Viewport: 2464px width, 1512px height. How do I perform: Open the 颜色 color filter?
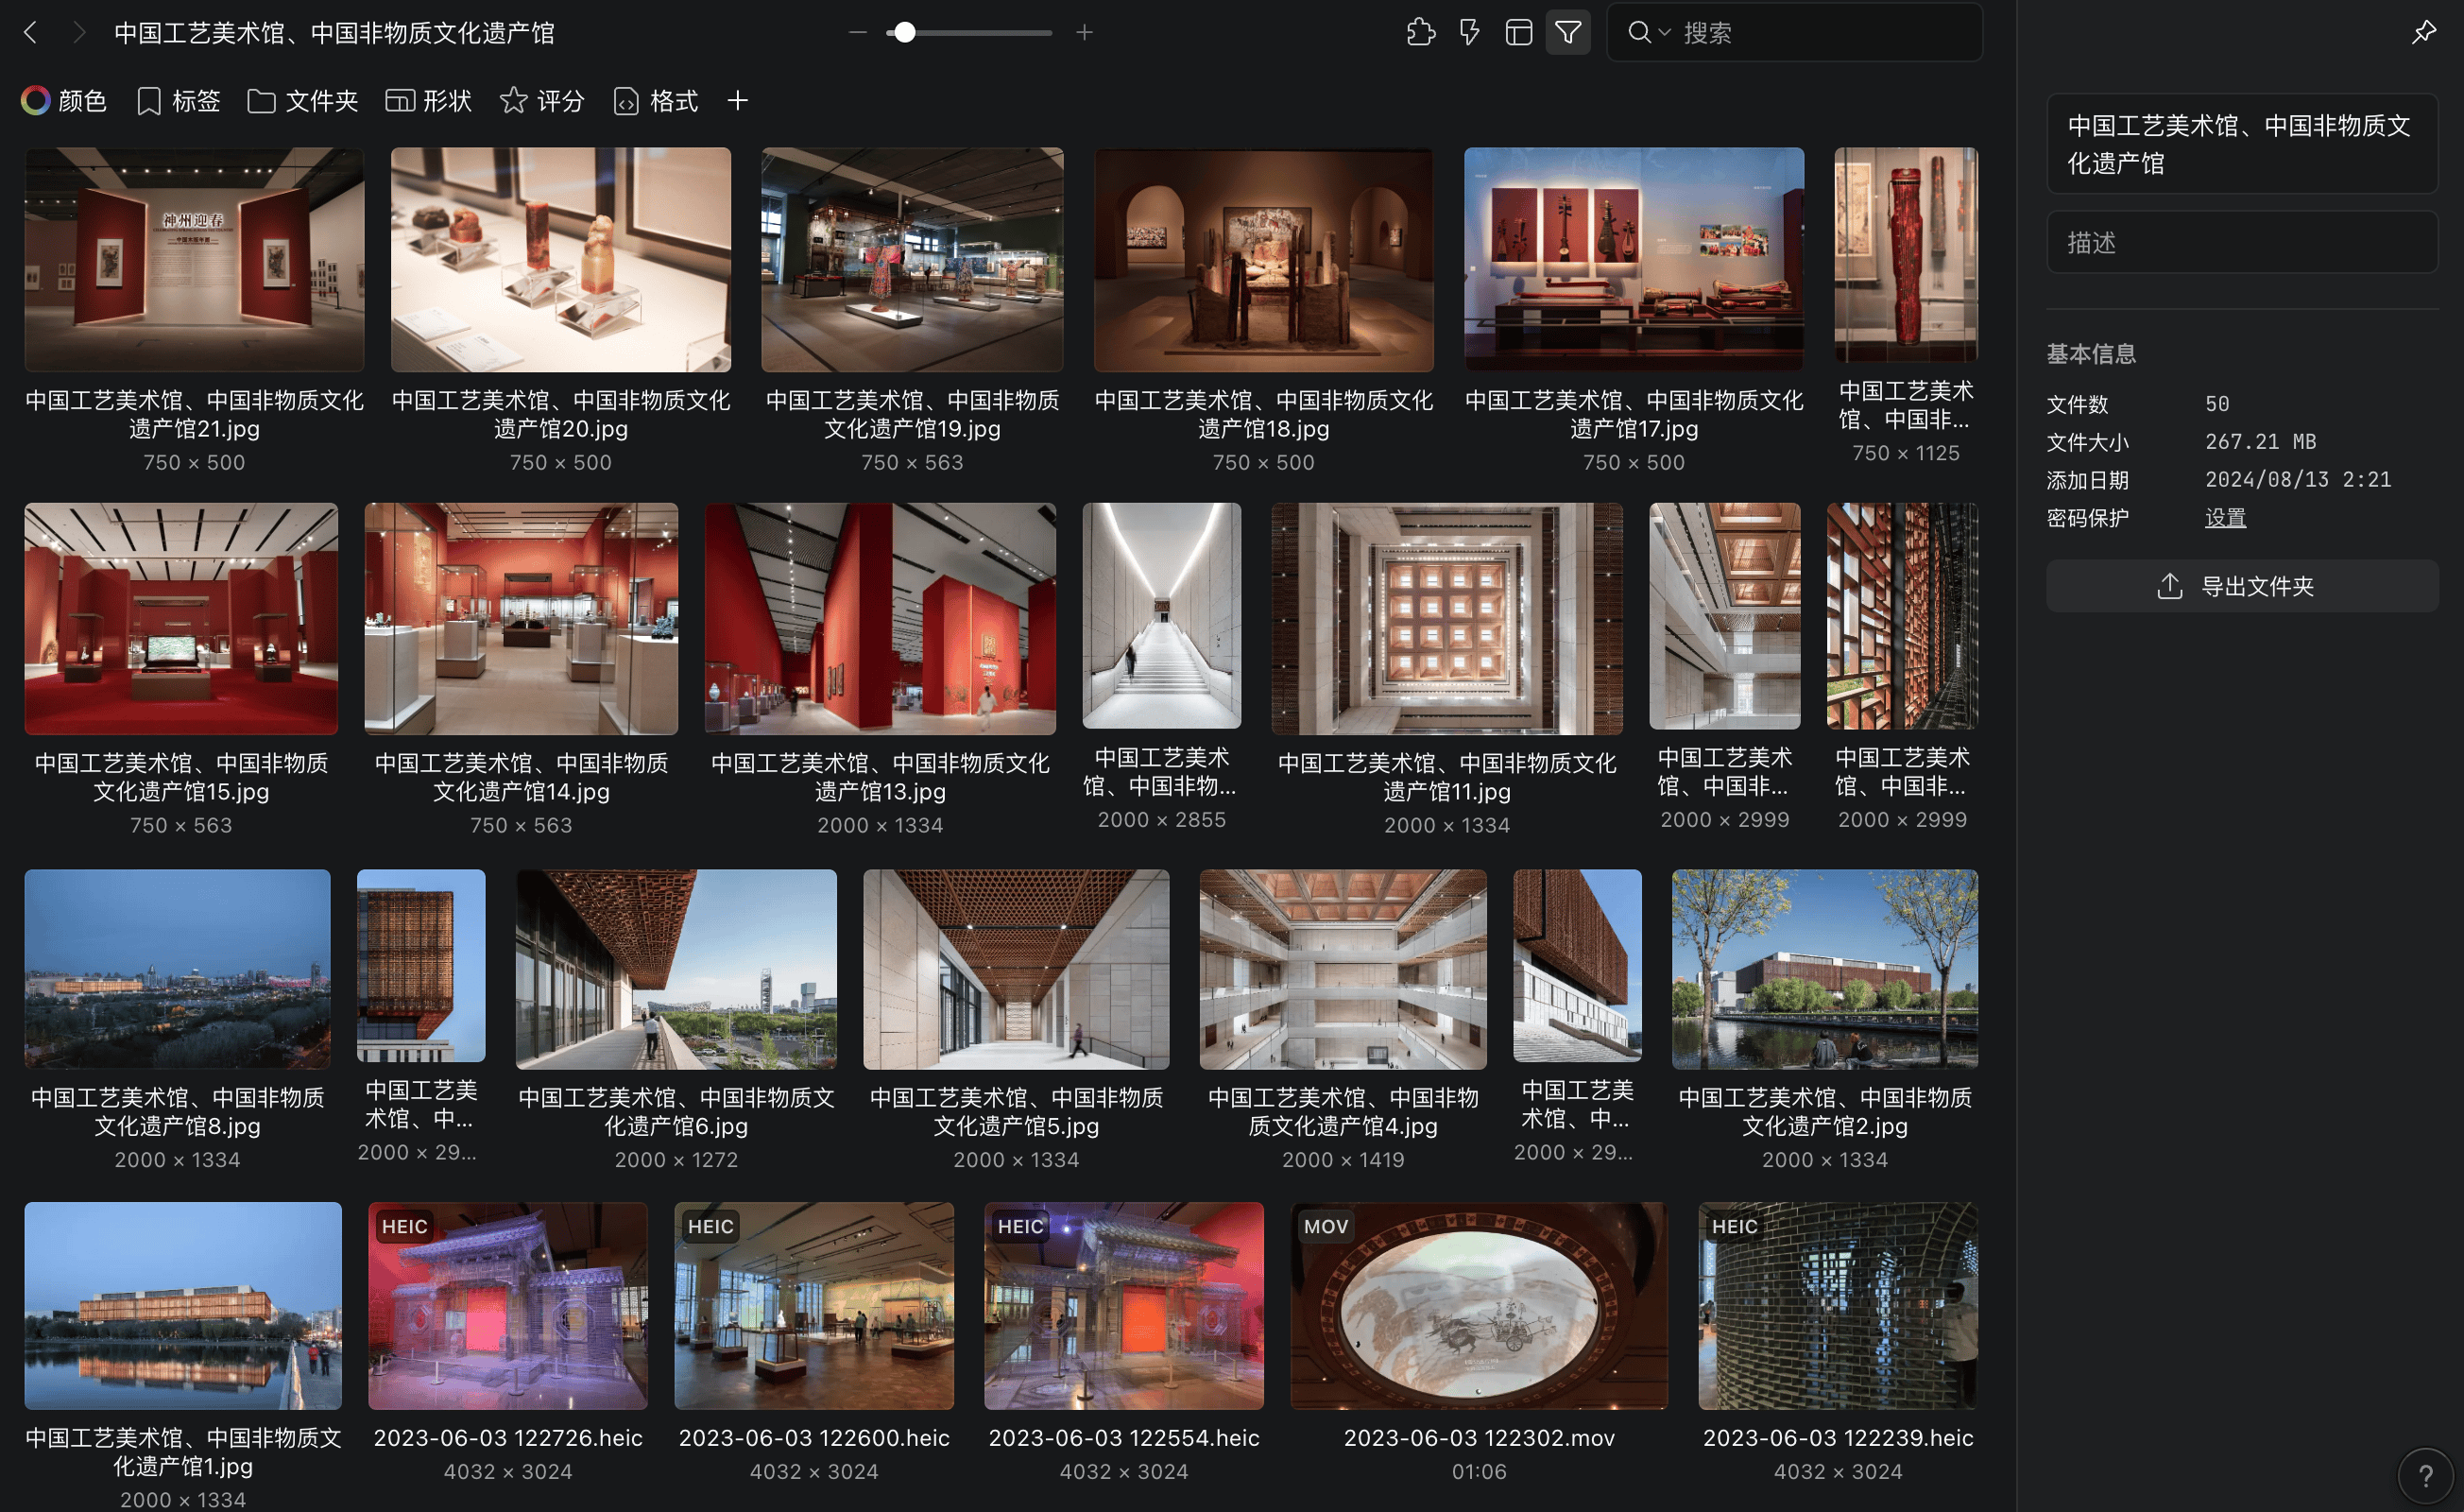click(x=64, y=101)
